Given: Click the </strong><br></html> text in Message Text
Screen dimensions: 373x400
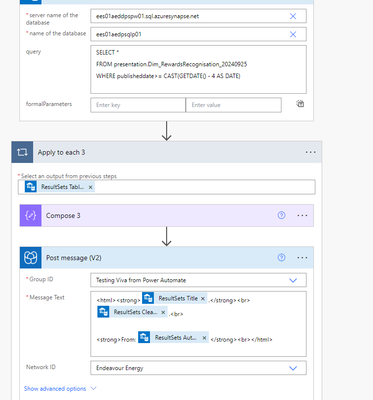Looking at the screenshot, I should coord(242,340).
